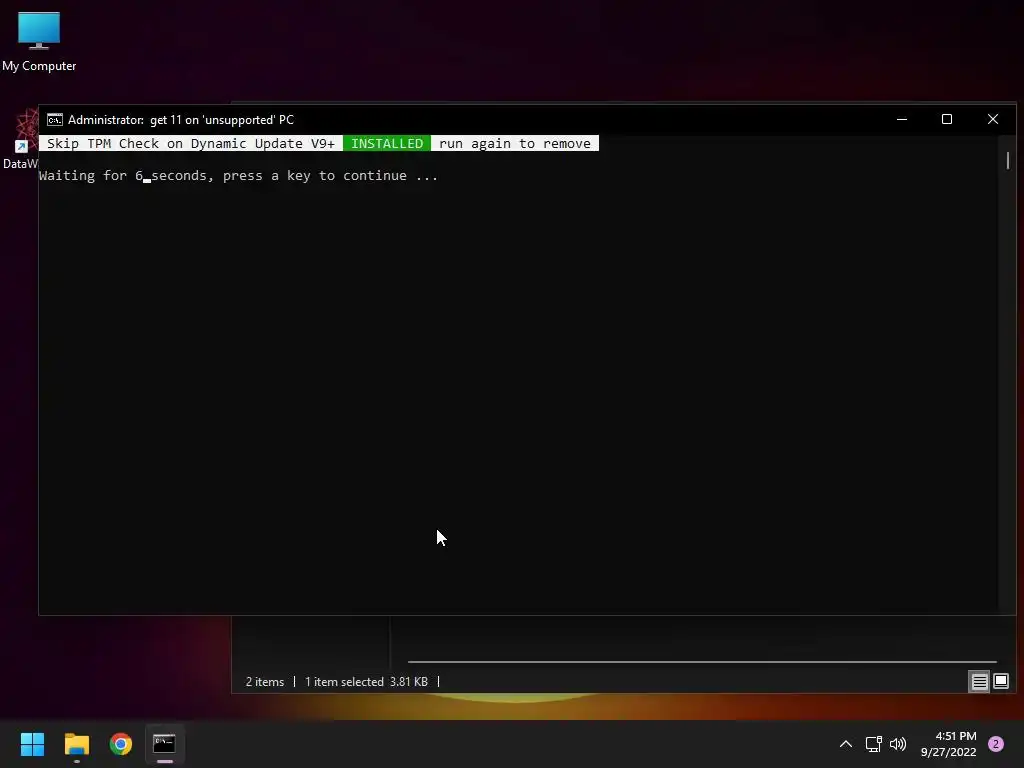Click the 'run again to remove' text
The width and height of the screenshot is (1024, 768).
point(515,144)
